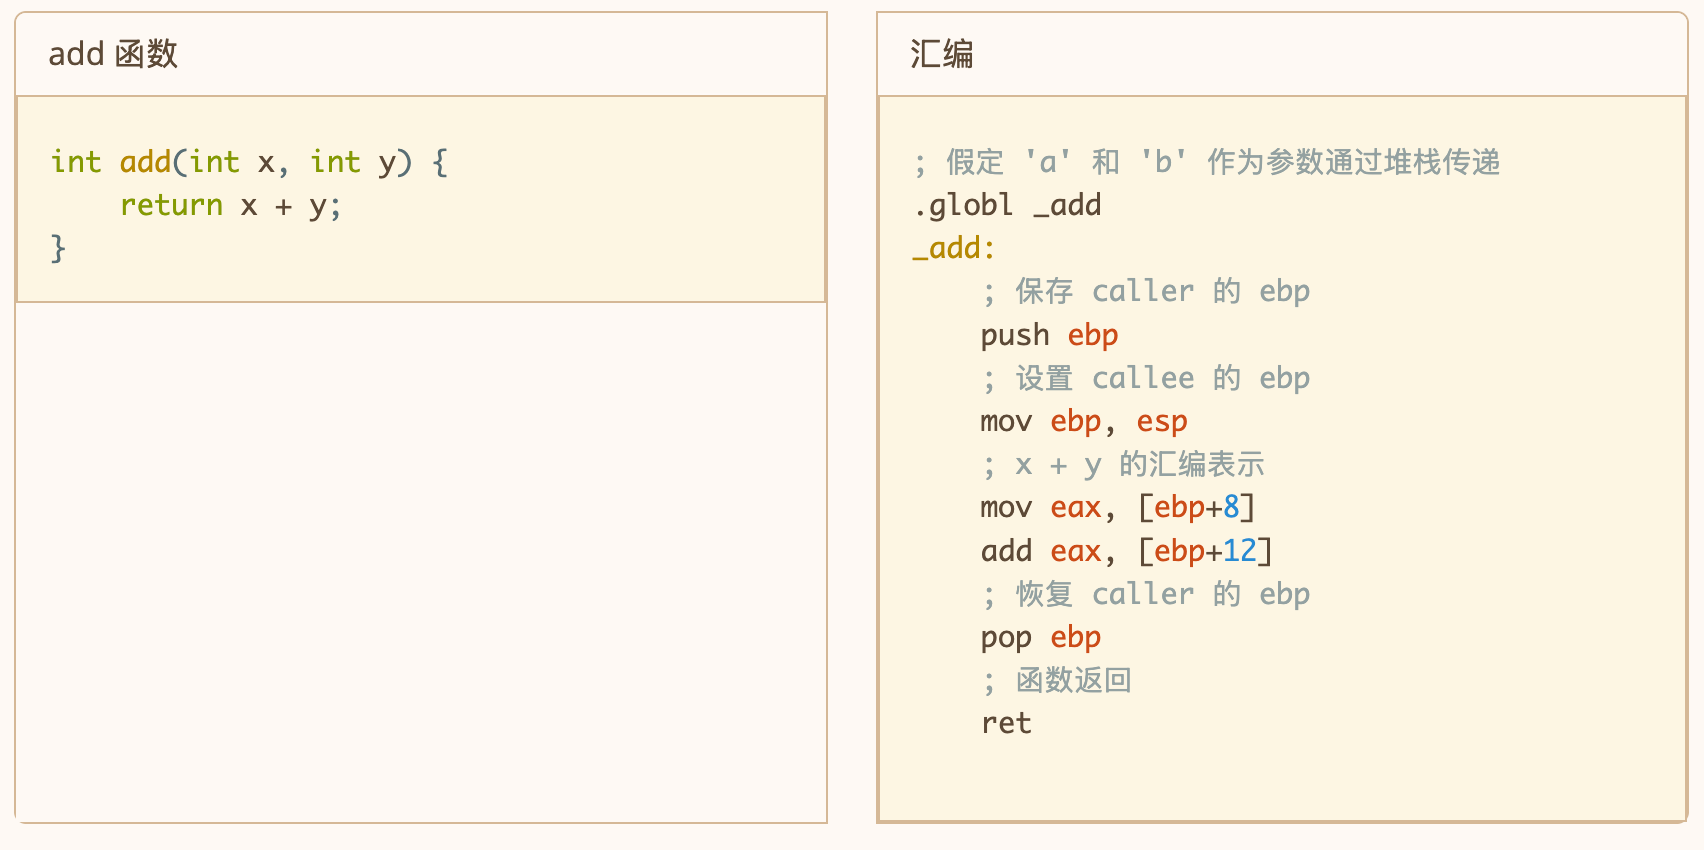Click the 'pop ebp' instruction
This screenshot has width=1704, height=850.
pyautogui.click(x=1041, y=637)
